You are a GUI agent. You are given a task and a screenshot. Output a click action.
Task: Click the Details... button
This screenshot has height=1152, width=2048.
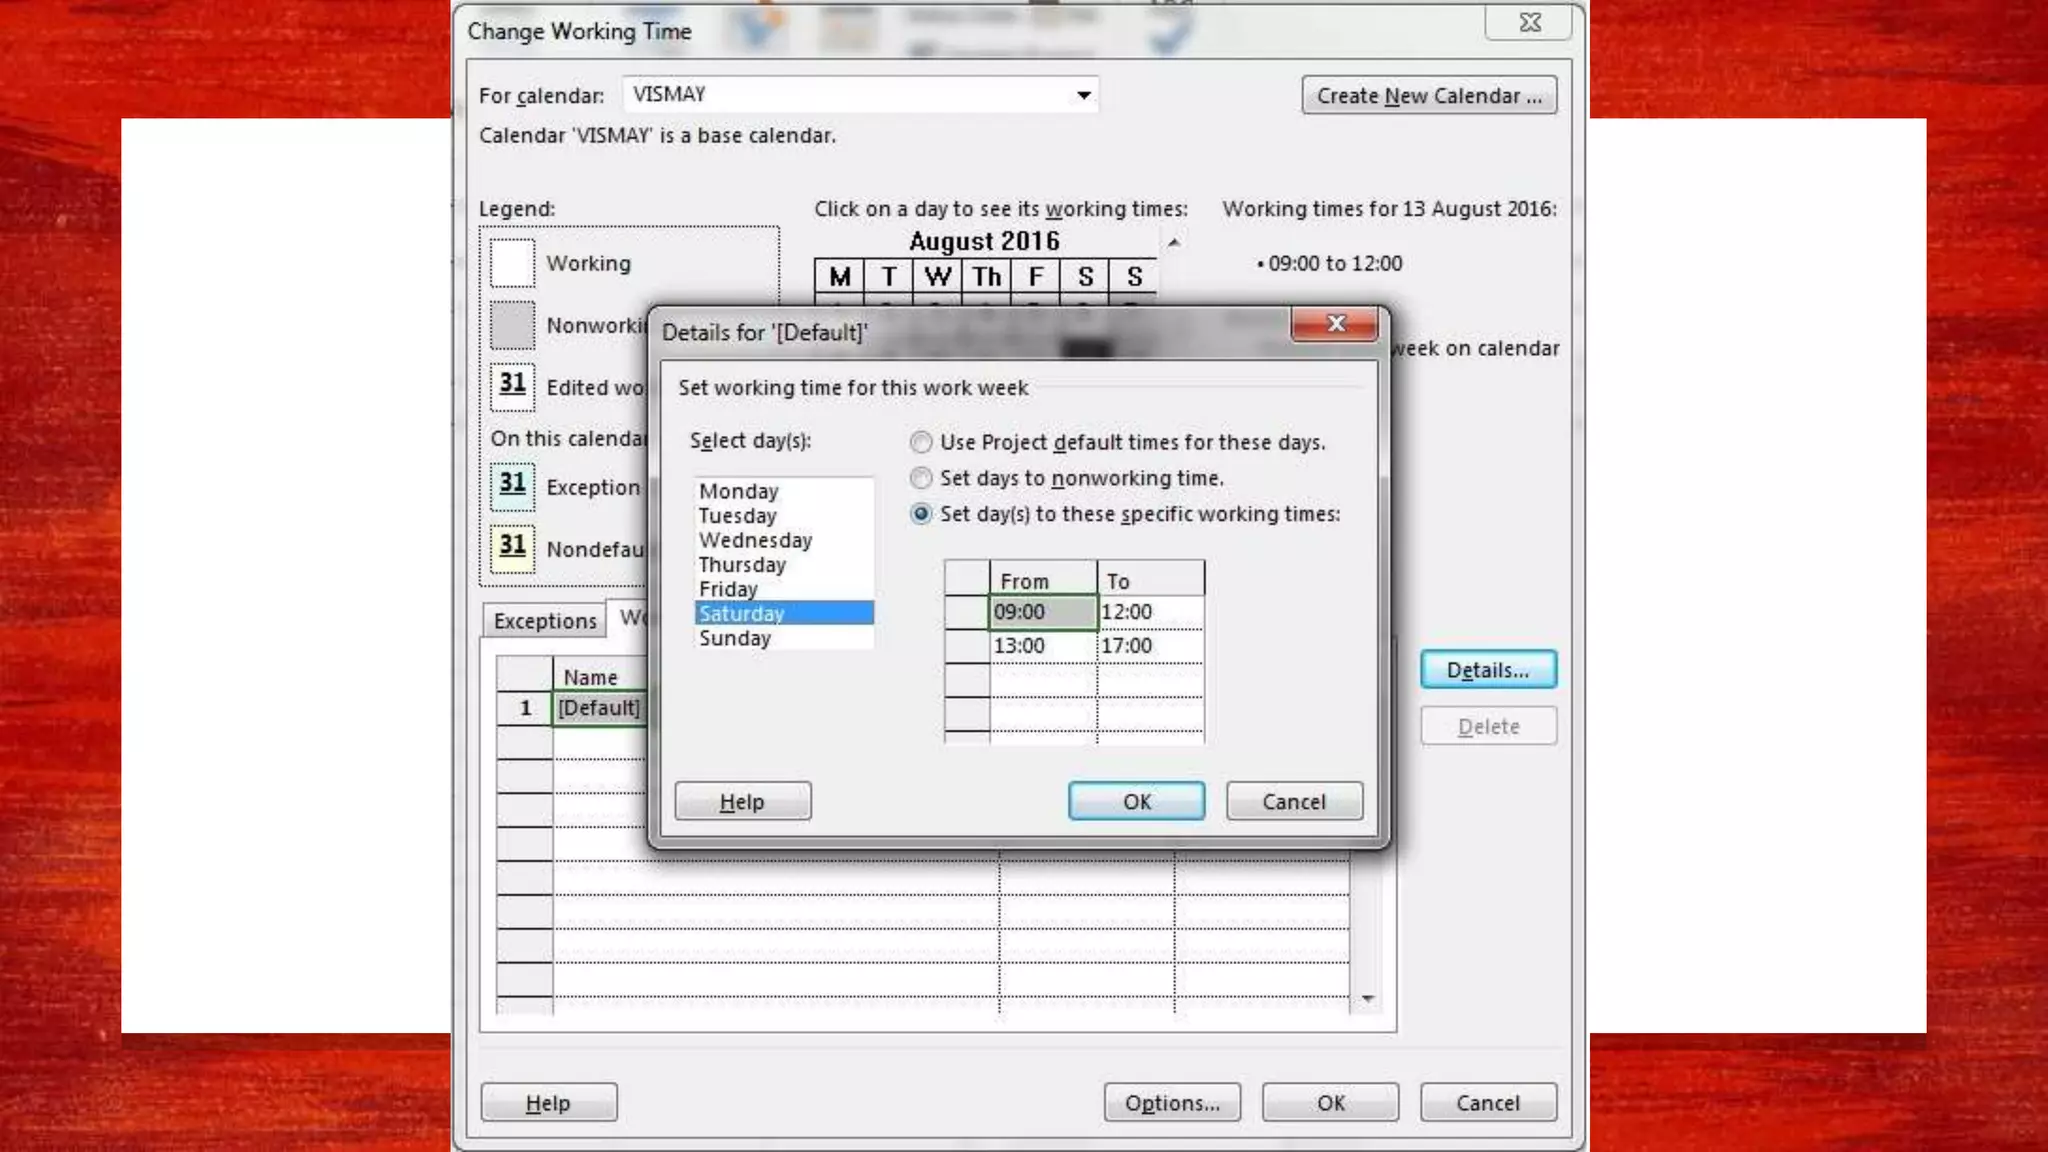click(1487, 670)
